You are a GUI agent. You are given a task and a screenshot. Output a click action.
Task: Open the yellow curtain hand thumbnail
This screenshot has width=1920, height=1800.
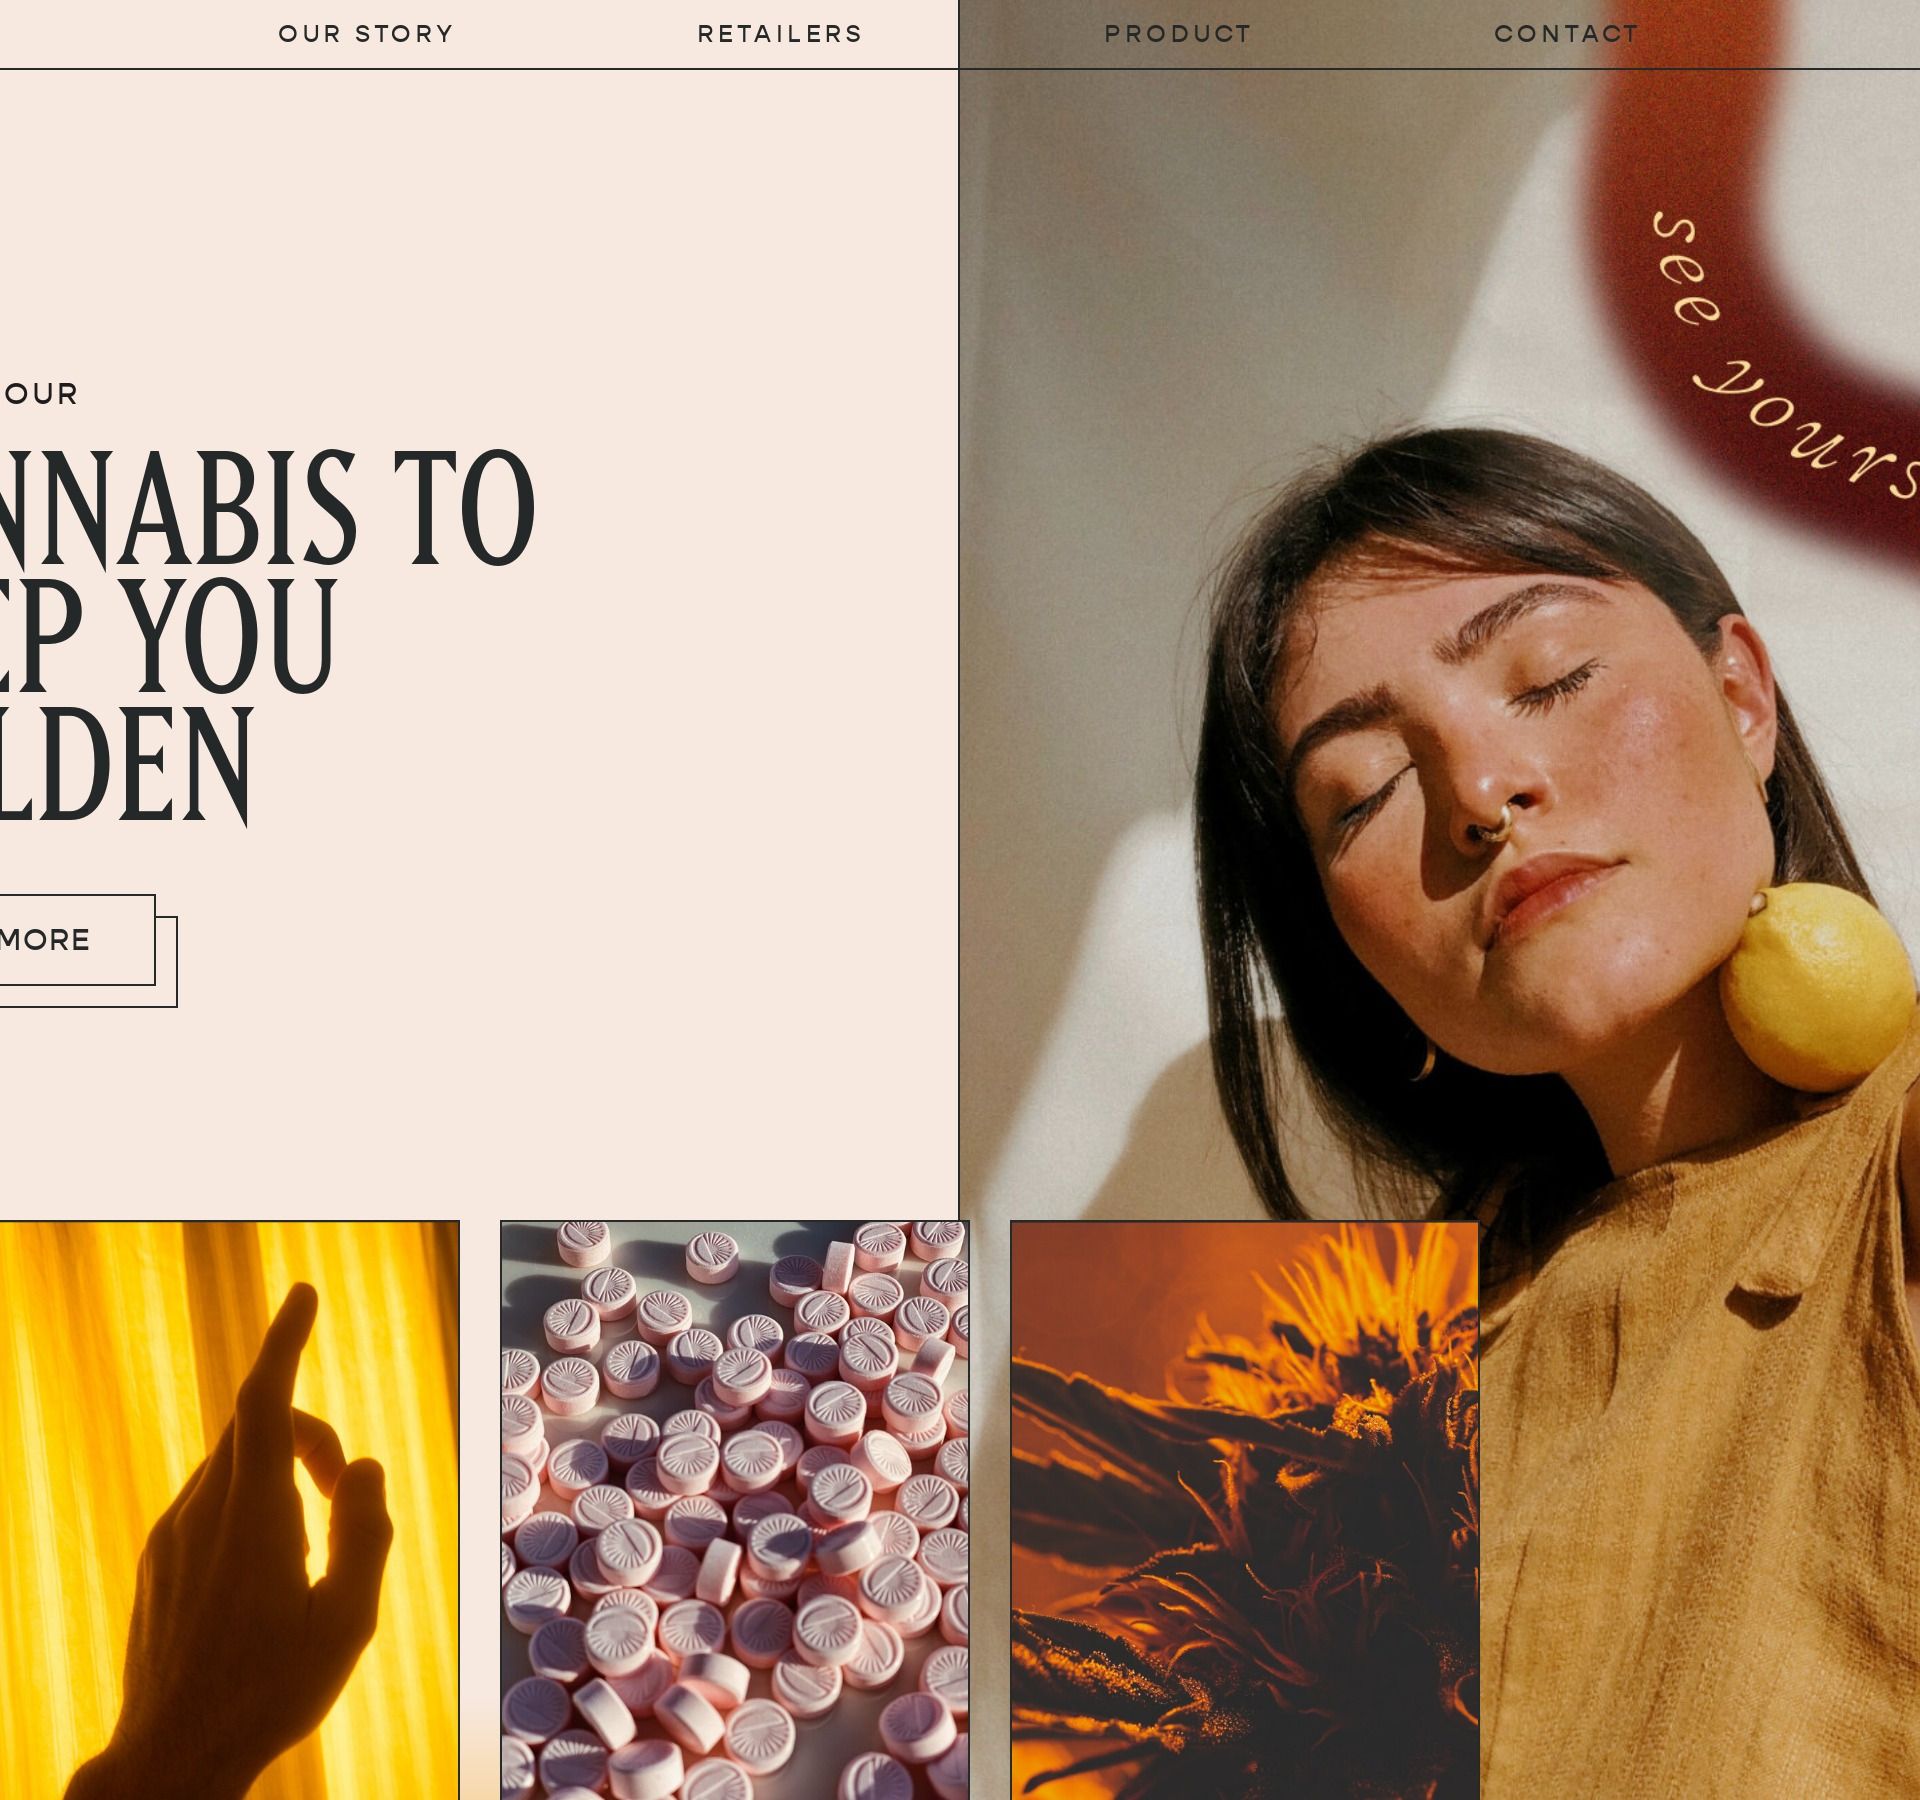click(x=229, y=1510)
